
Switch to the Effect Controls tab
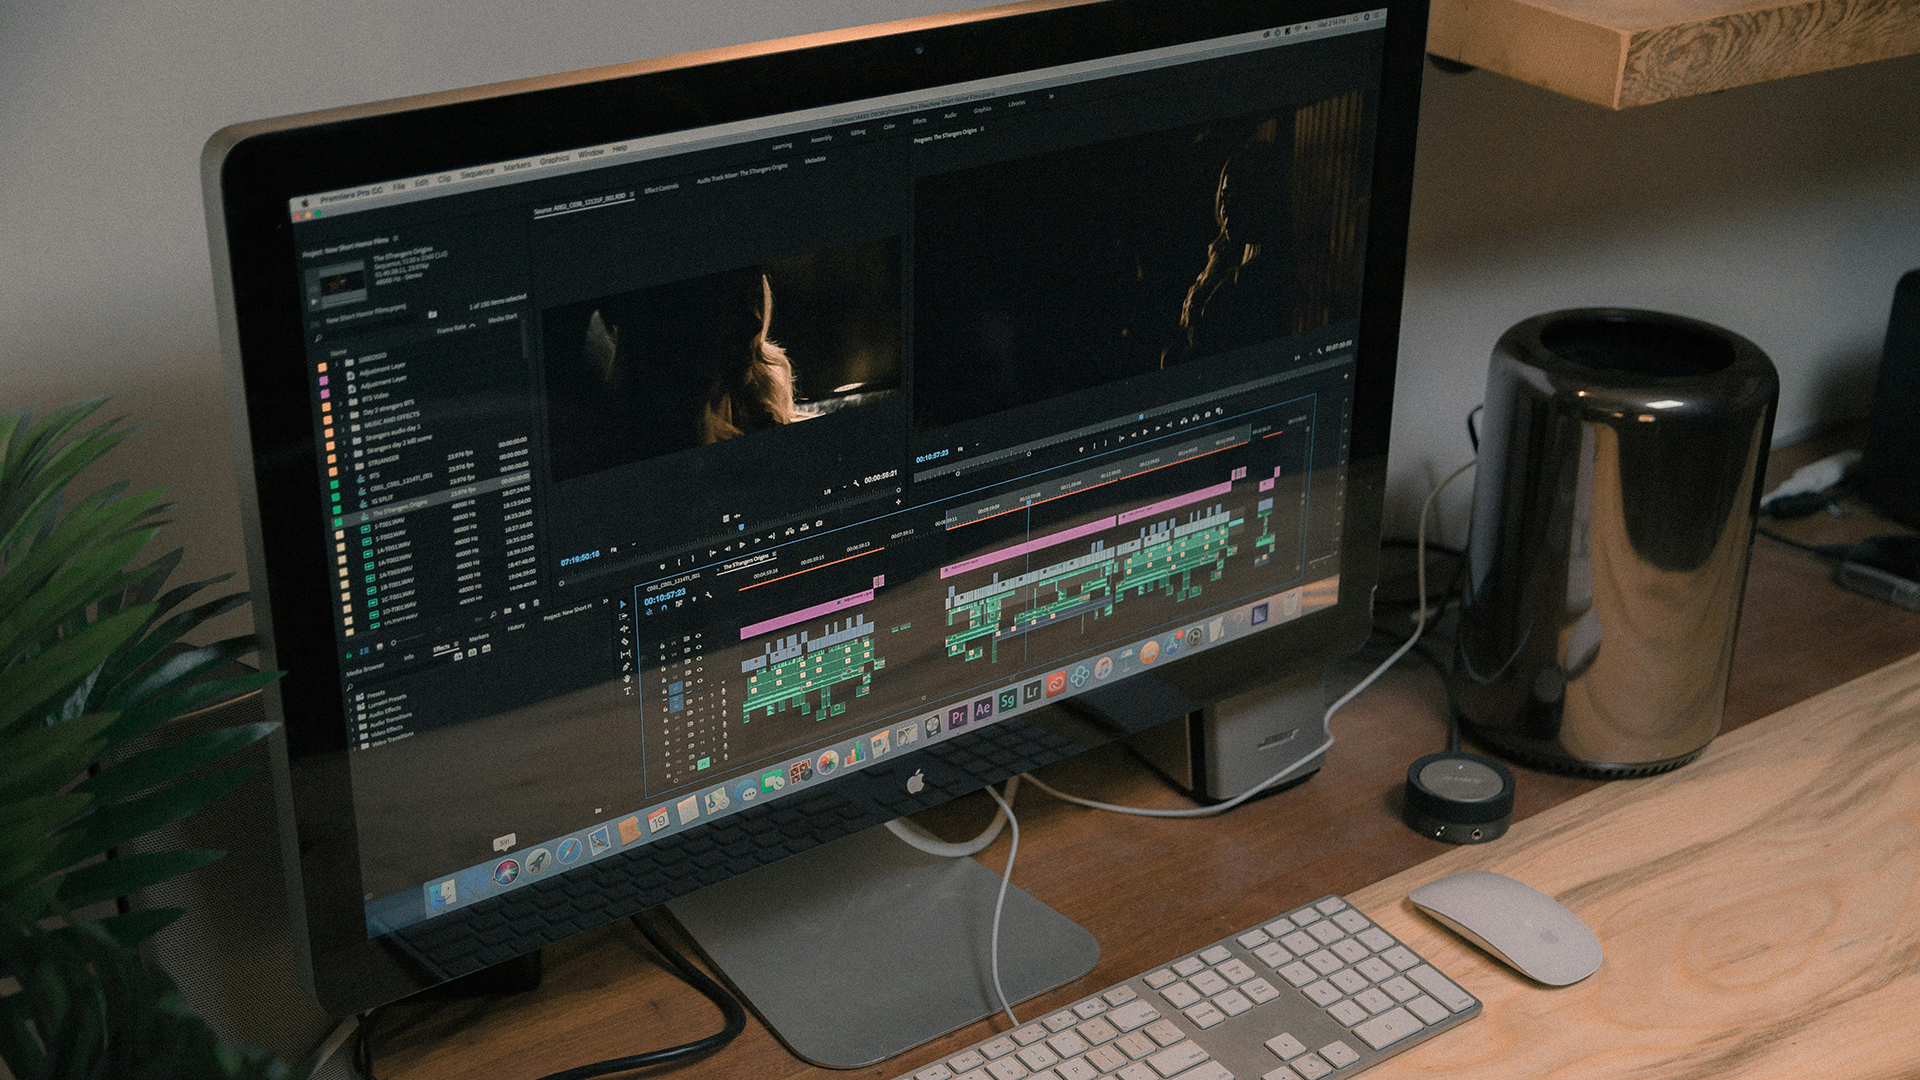[661, 189]
